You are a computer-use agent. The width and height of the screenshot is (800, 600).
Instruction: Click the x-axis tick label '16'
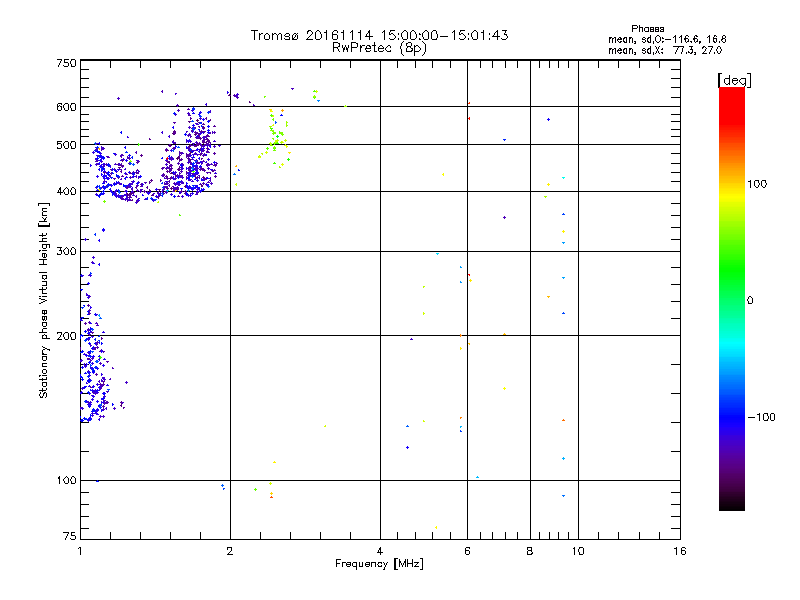click(680, 551)
